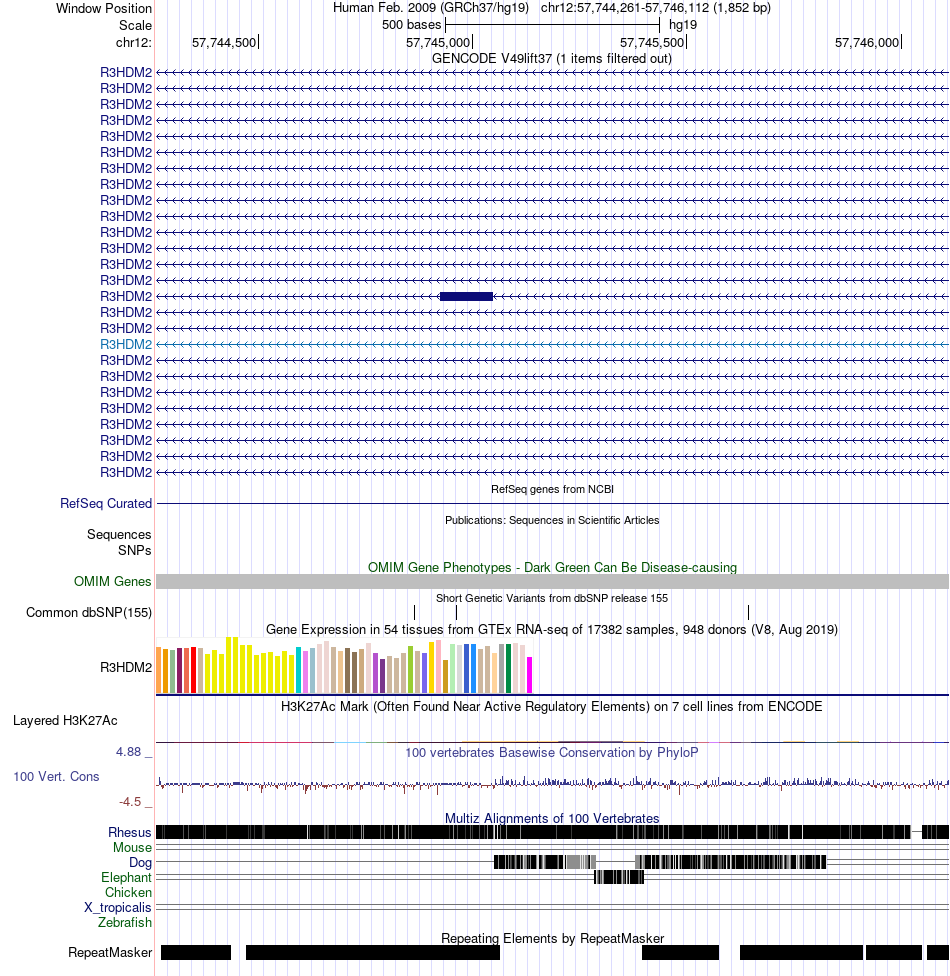Click the Sequences subtrack label

tap(119, 535)
